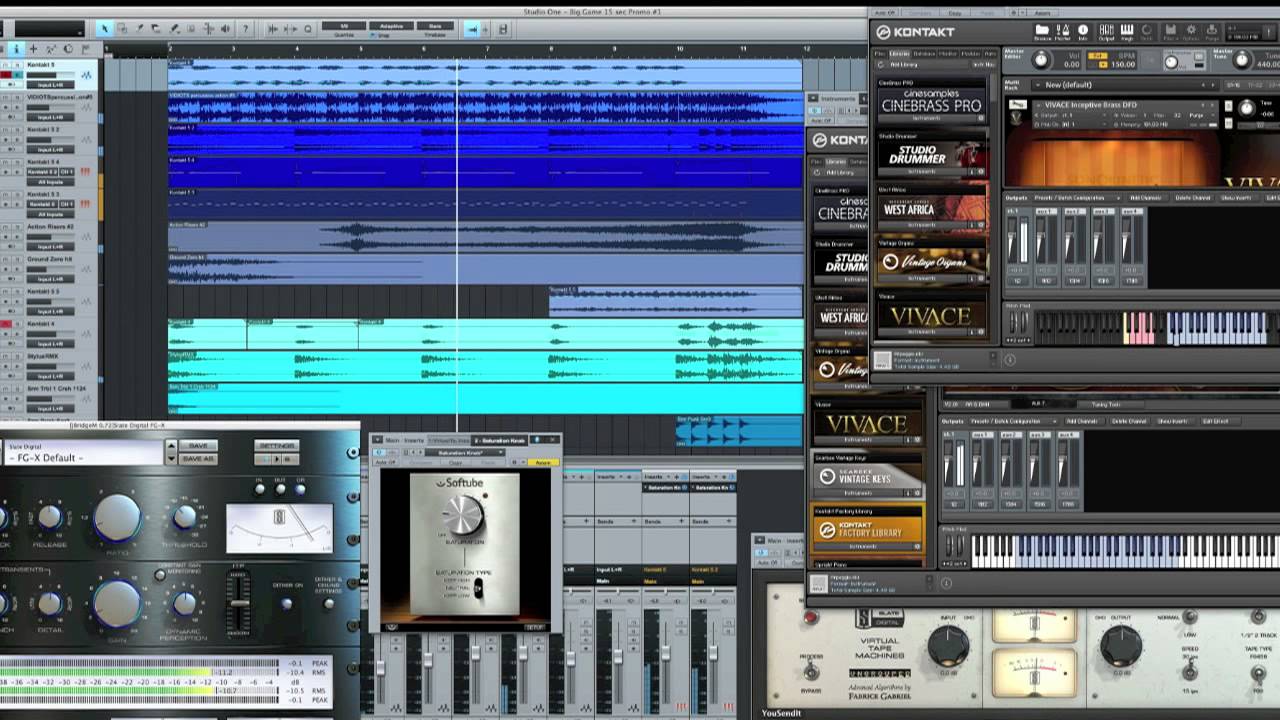Open the Softube Setup button icon
Viewport: 1280px width, 720px height.
pyautogui.click(x=535, y=627)
